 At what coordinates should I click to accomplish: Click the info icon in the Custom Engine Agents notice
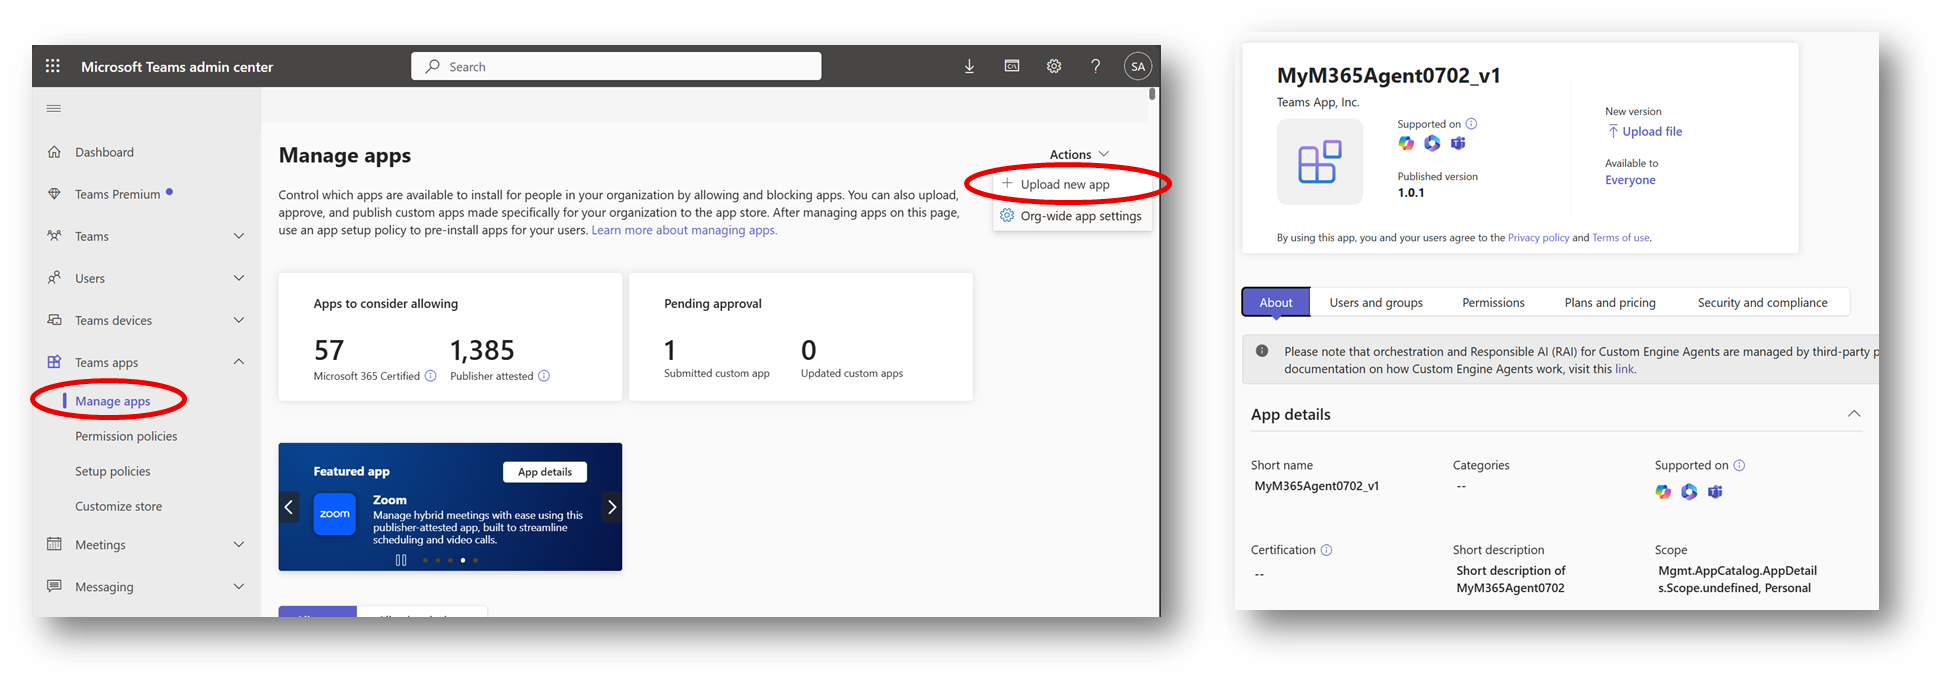[x=1262, y=351]
